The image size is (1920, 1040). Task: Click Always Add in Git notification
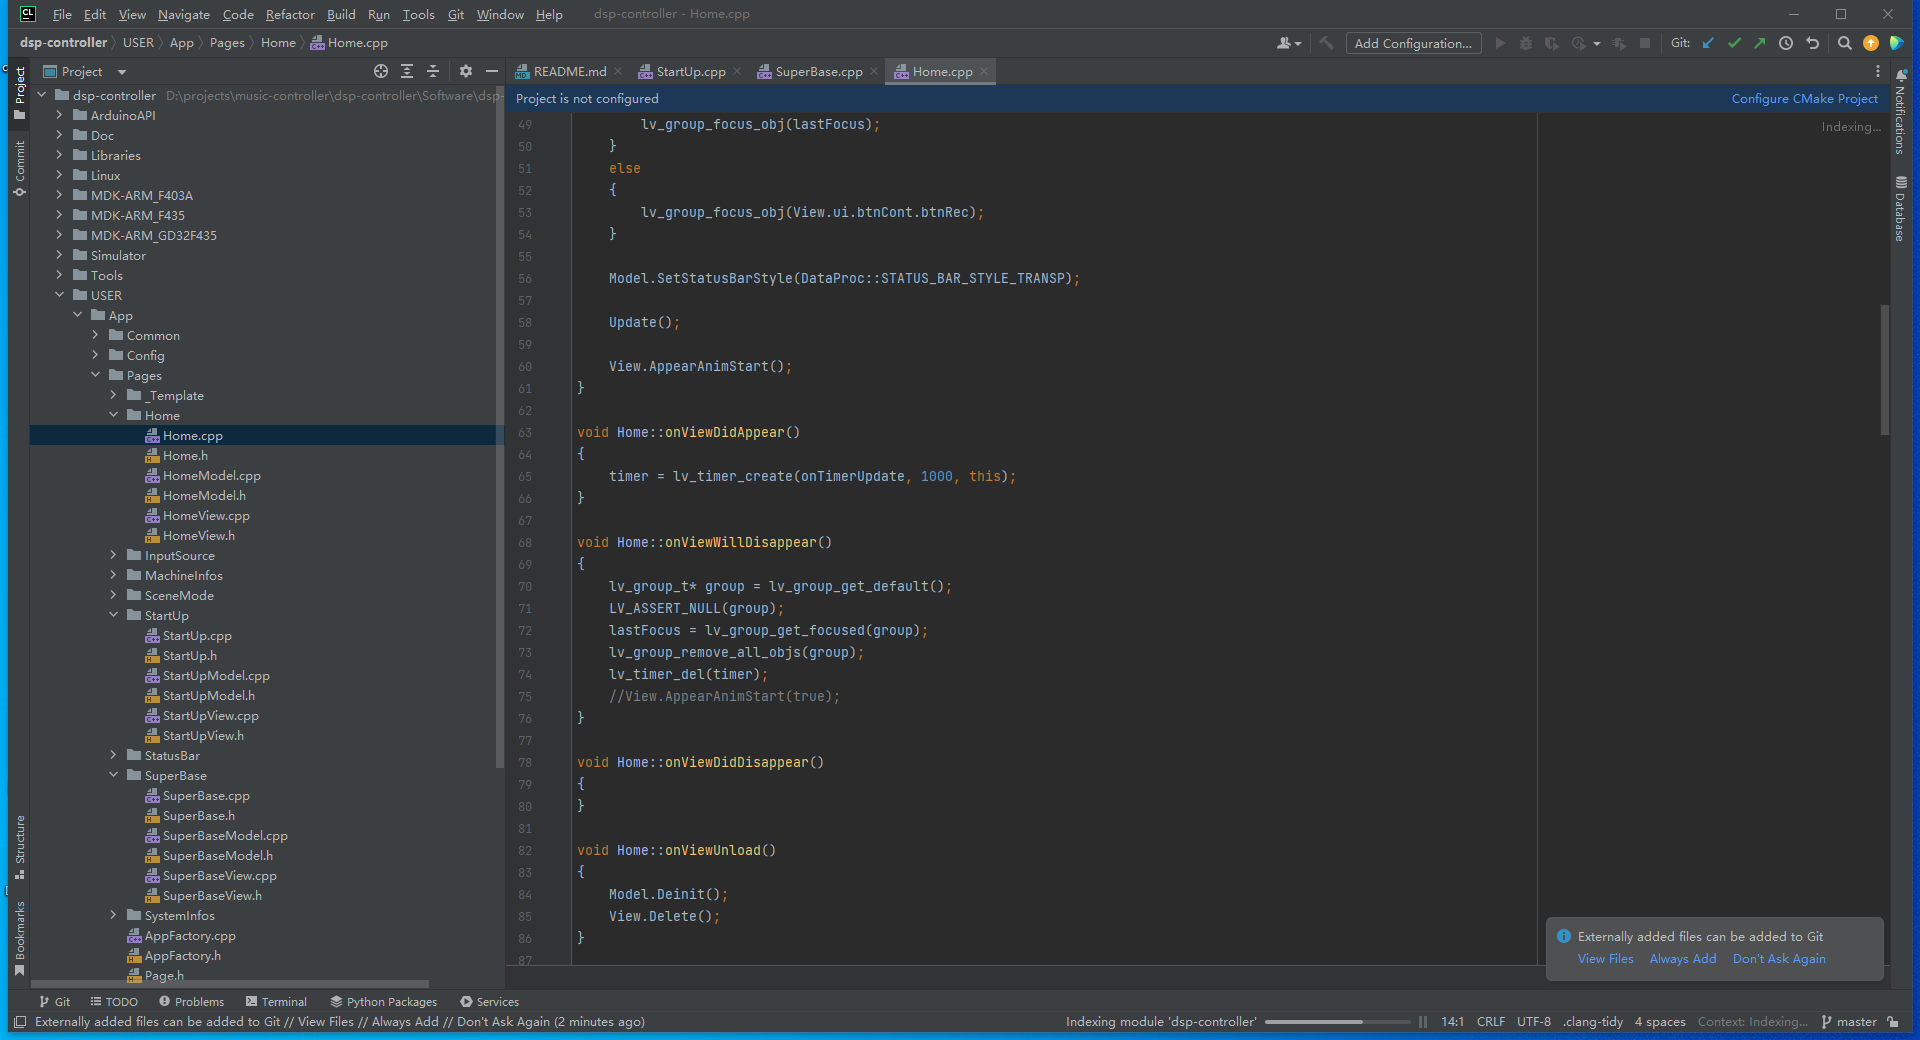[1682, 958]
